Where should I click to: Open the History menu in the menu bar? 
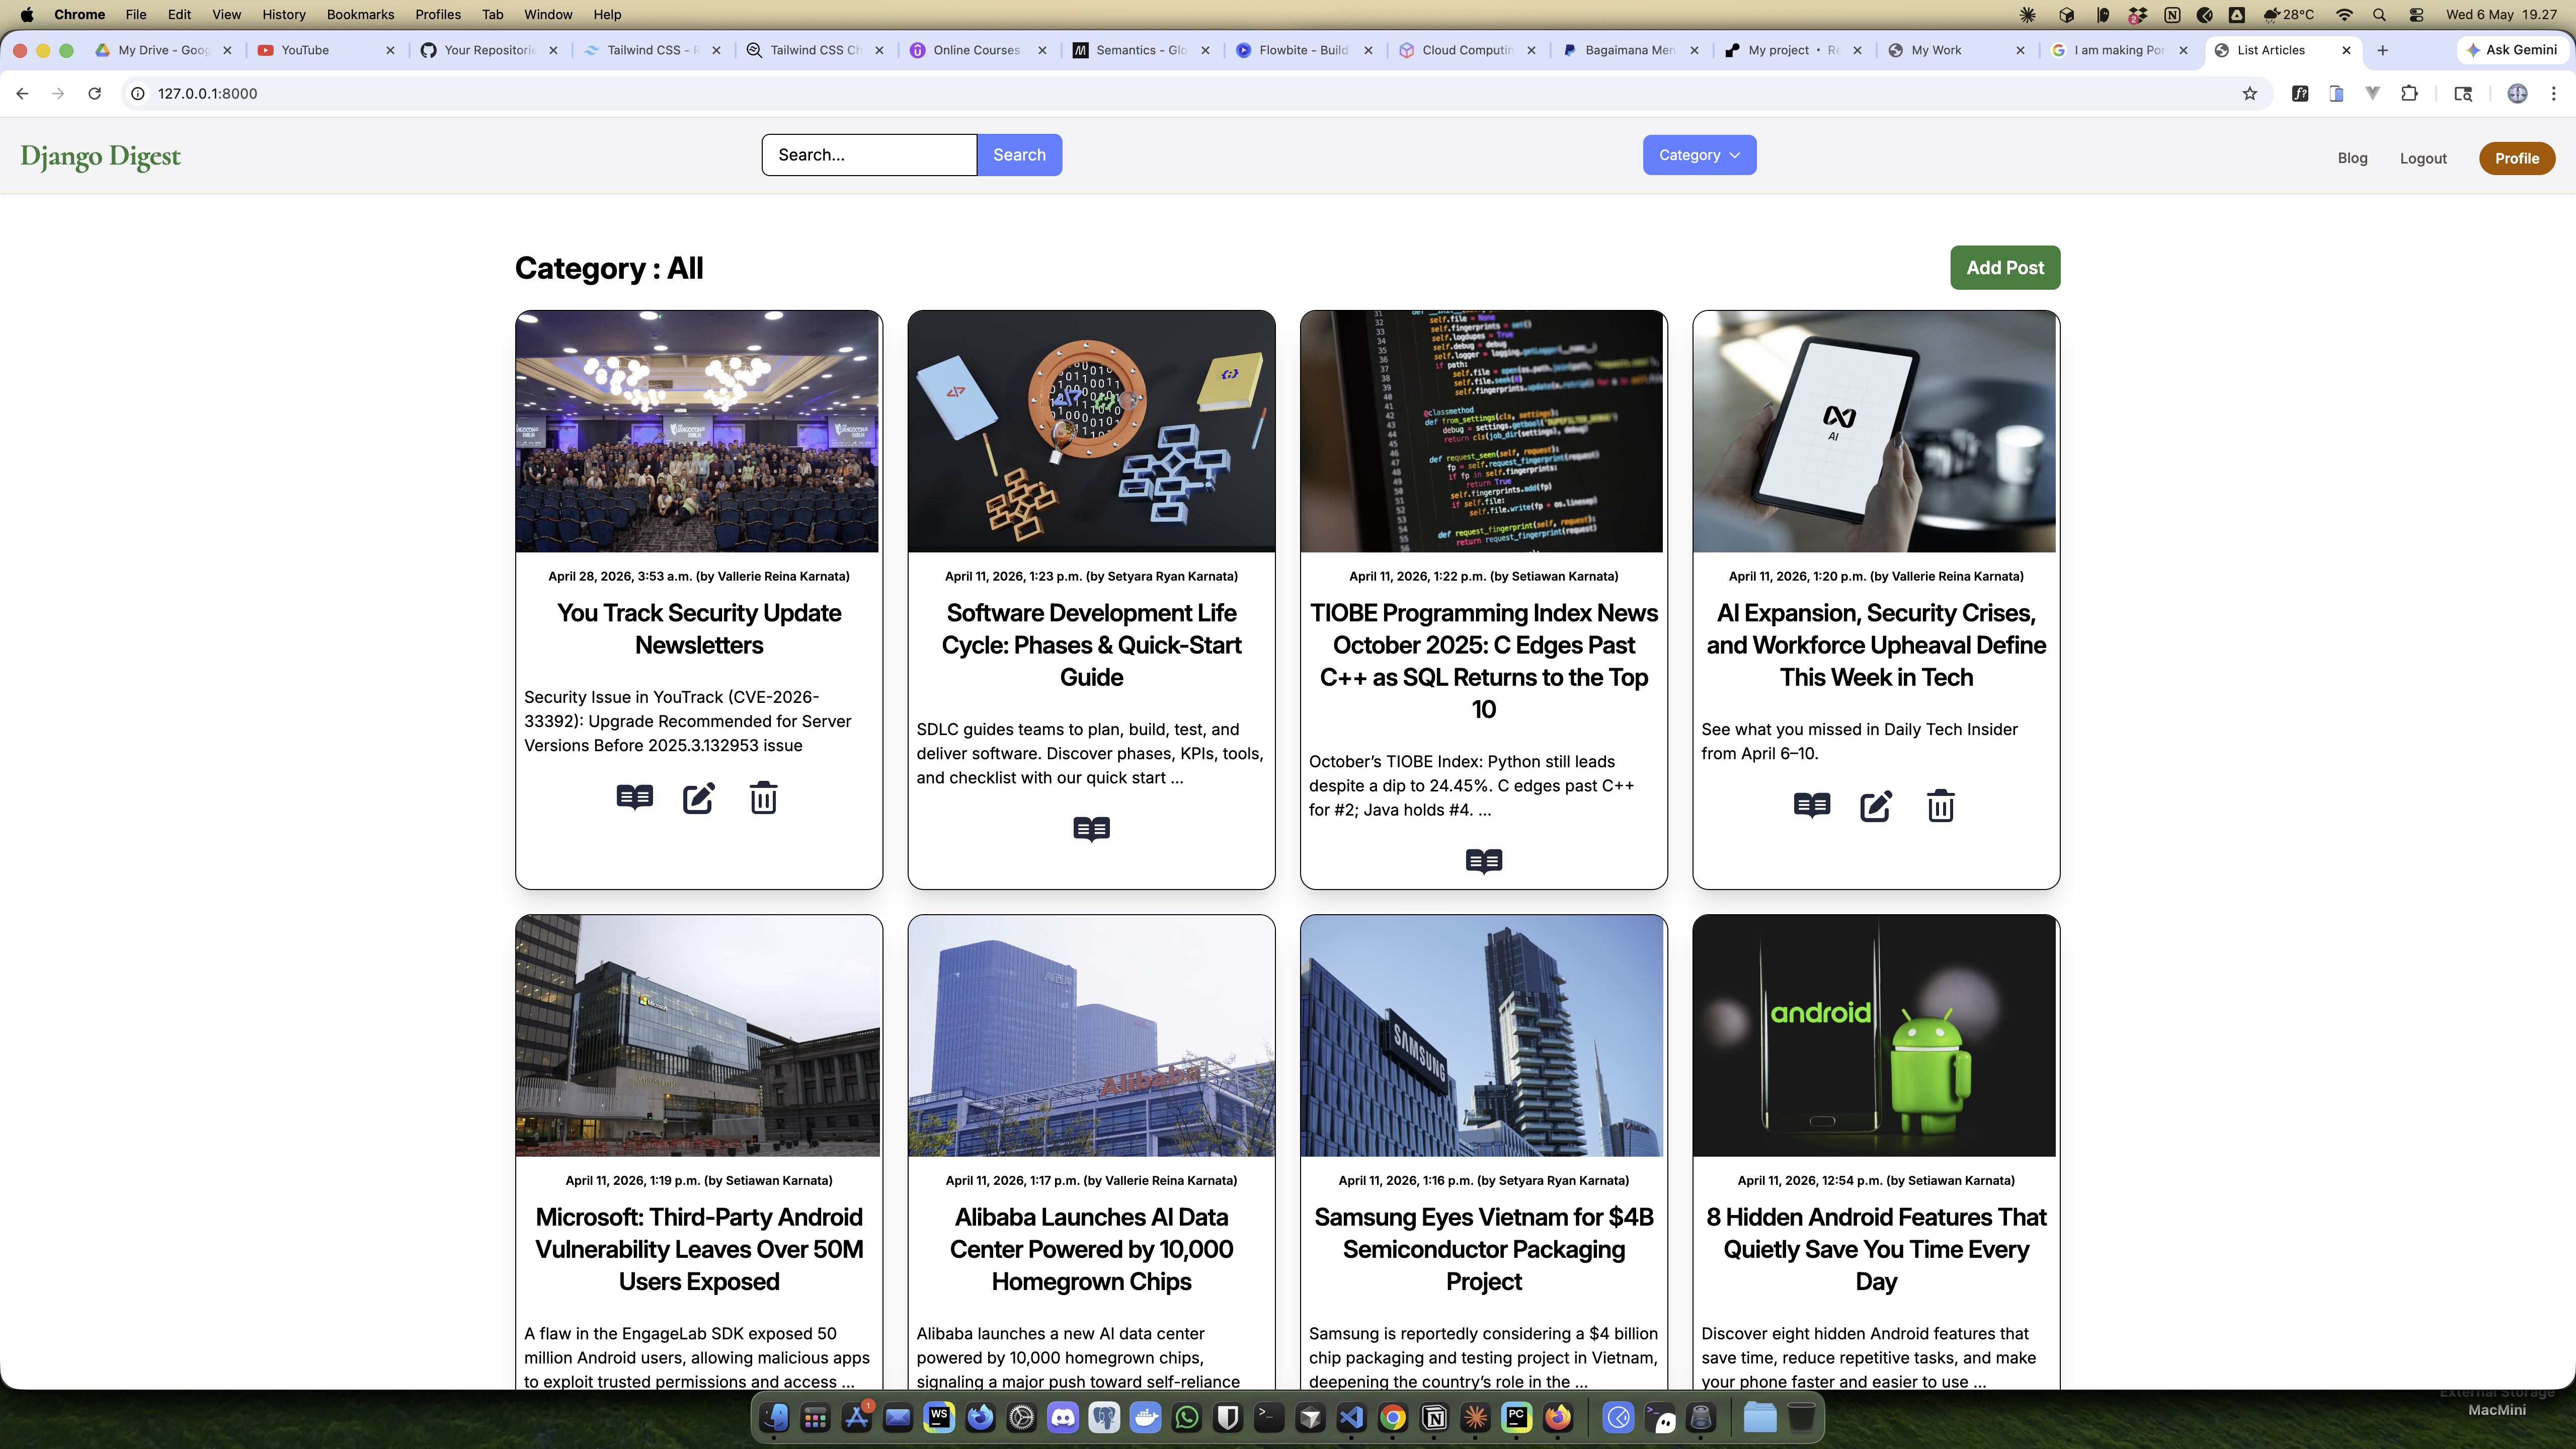pyautogui.click(x=284, y=14)
